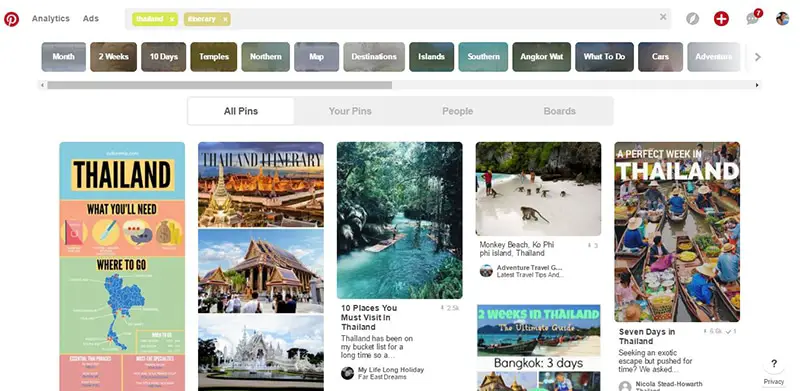Switch to the People tab

point(458,111)
